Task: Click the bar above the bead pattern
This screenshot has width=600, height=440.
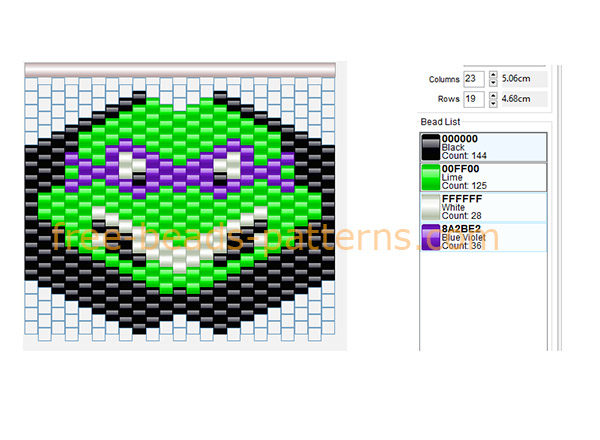Action: (x=180, y=70)
